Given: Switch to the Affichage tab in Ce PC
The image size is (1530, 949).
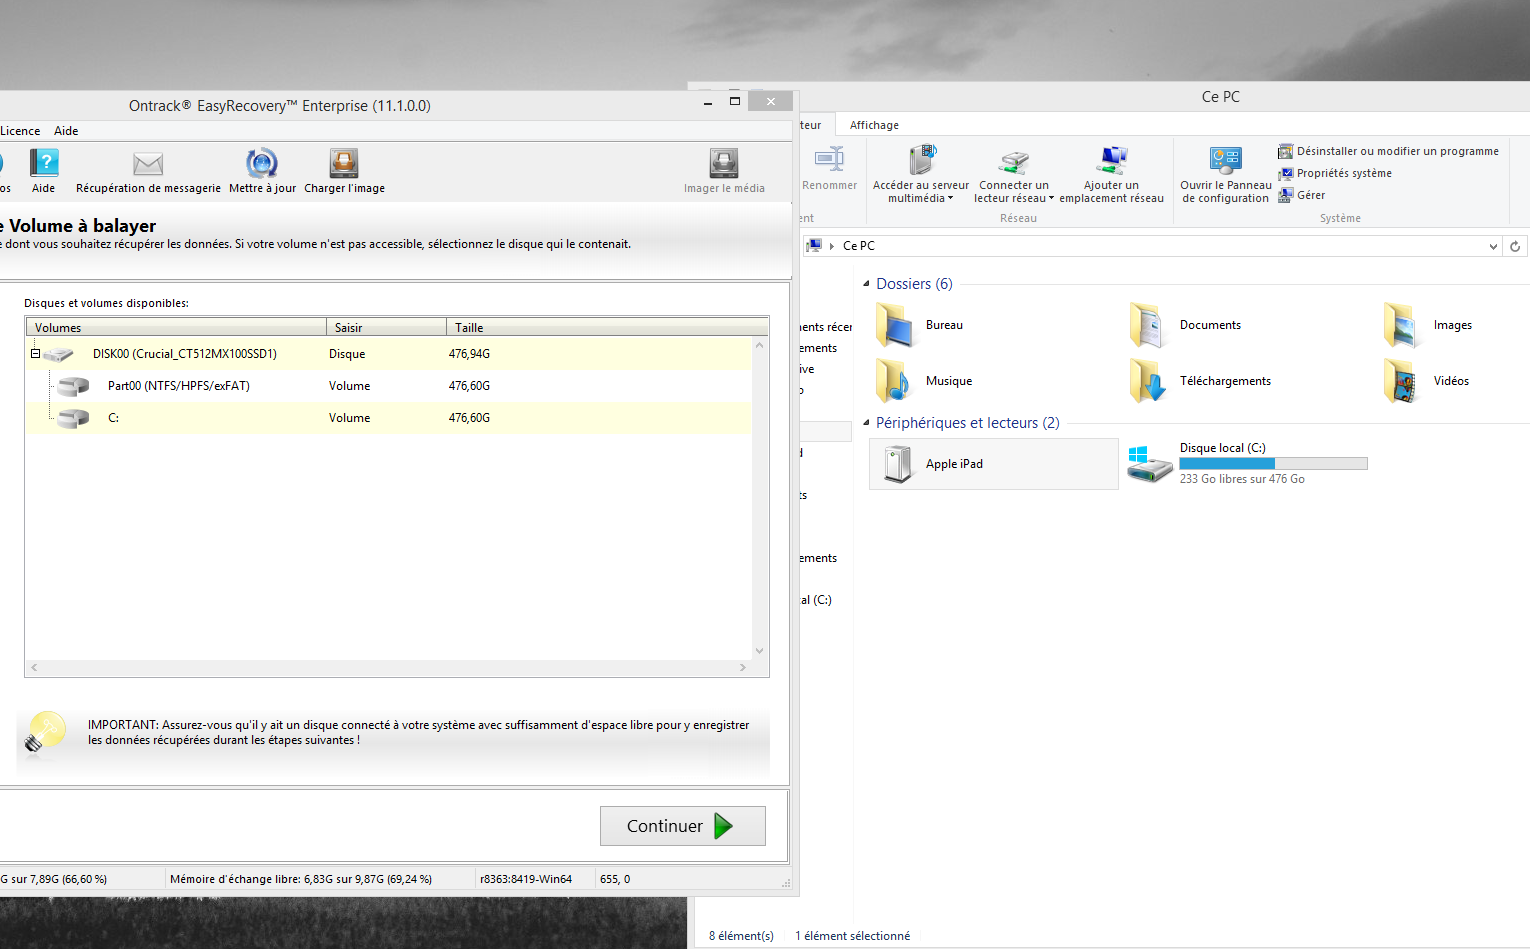Looking at the screenshot, I should point(874,125).
